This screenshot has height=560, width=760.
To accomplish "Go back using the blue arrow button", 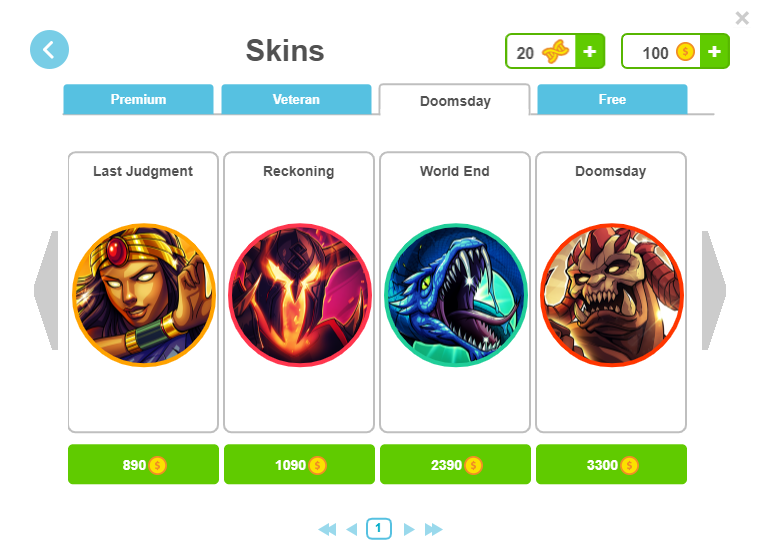I will 49,49.
